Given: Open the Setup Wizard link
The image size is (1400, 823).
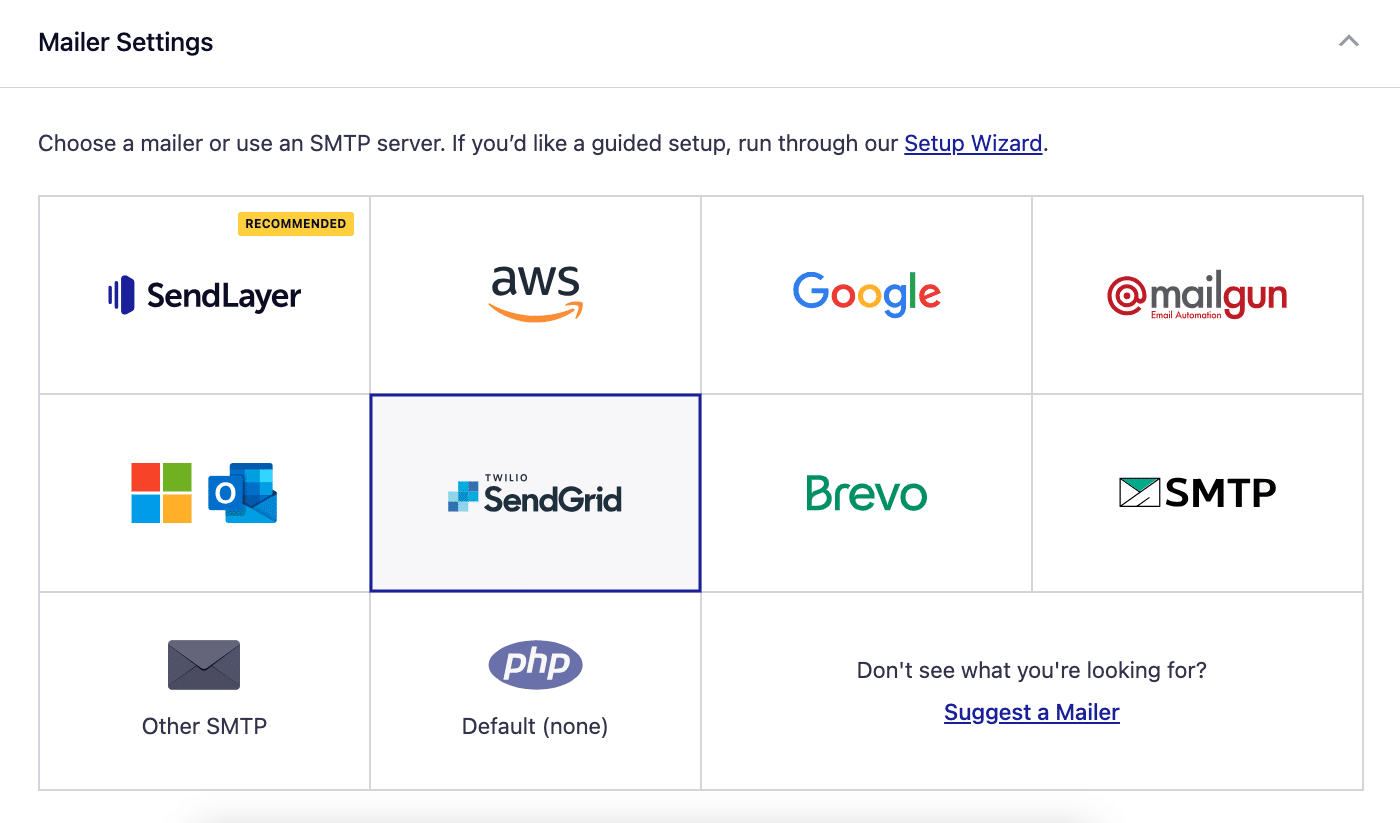Looking at the screenshot, I should 973,143.
